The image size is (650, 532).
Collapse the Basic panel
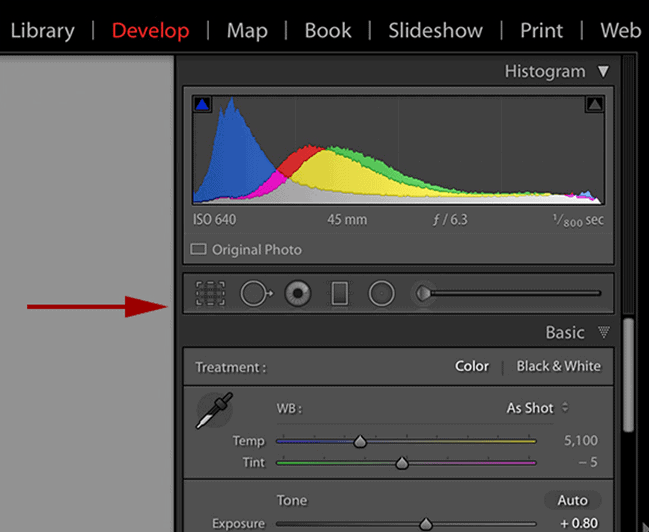pyautogui.click(x=602, y=333)
